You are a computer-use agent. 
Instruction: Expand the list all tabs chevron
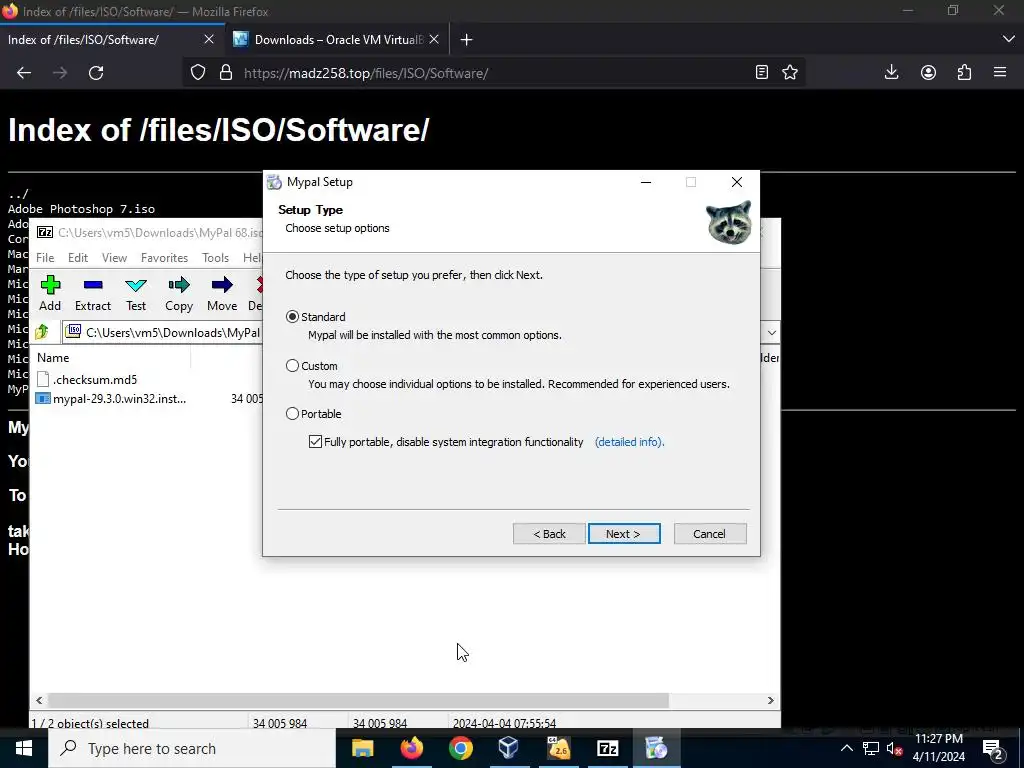click(1008, 39)
